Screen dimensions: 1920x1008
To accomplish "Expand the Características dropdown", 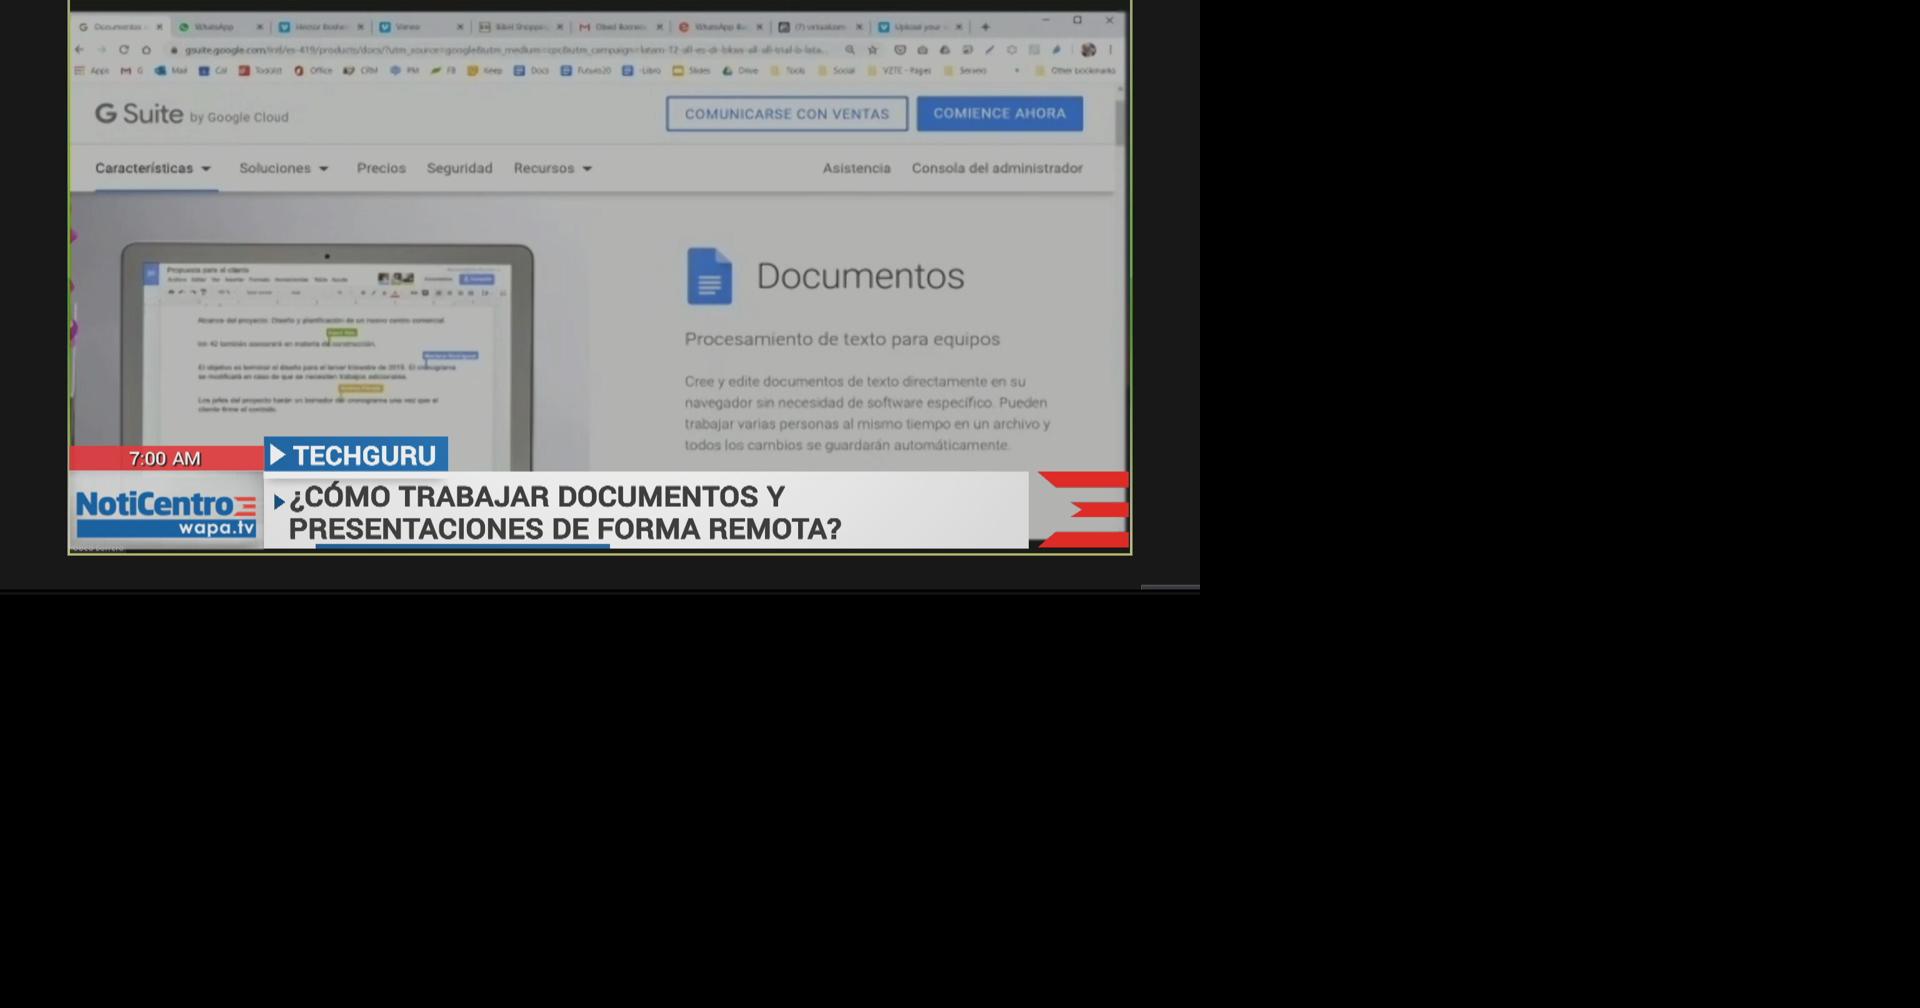I will point(152,168).
